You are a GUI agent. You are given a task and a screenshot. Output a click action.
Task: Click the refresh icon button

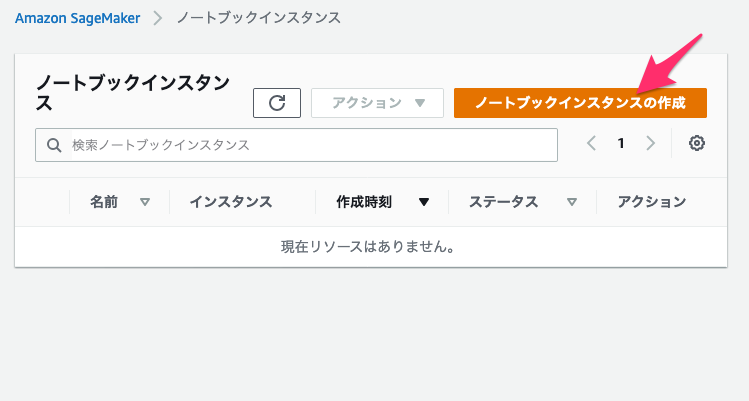click(x=277, y=103)
